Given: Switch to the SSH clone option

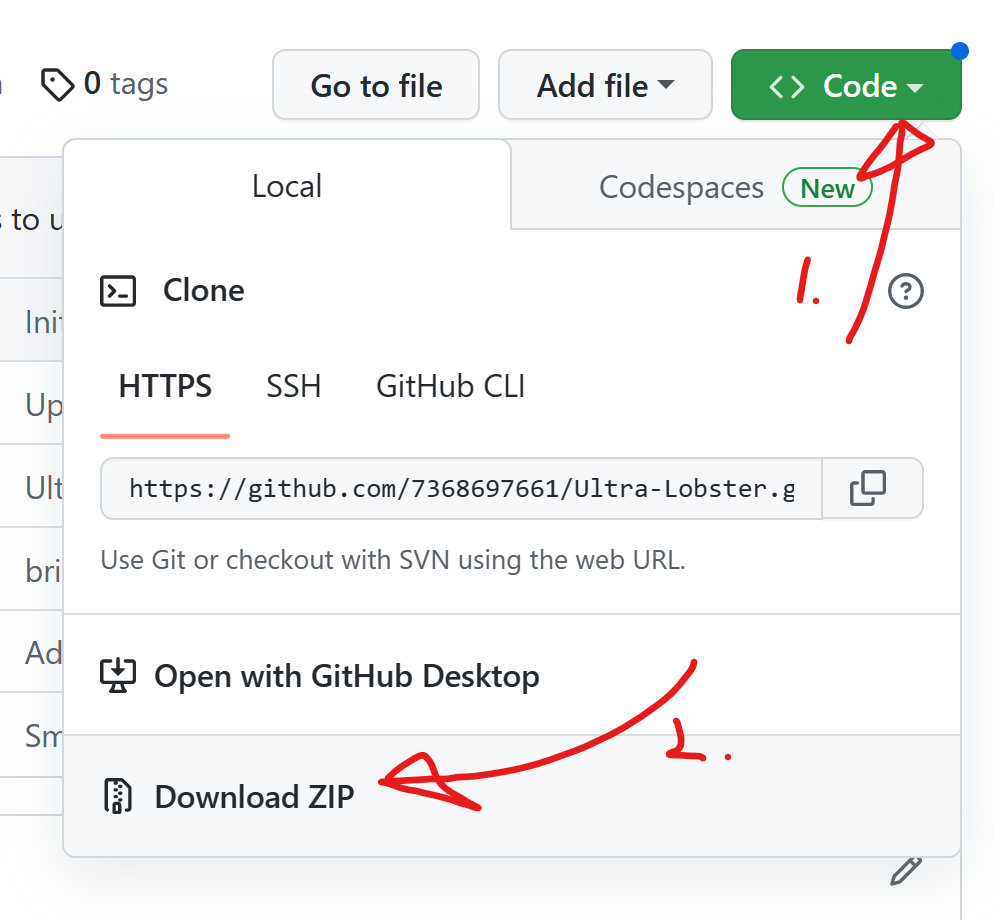Looking at the screenshot, I should [x=293, y=386].
